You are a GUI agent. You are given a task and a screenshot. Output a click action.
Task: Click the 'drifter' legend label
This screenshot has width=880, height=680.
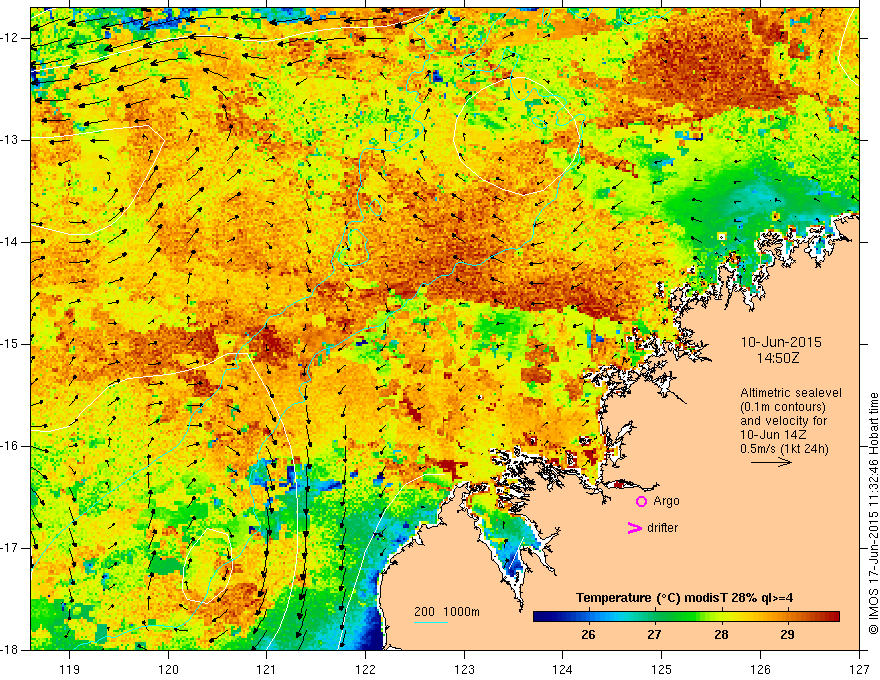[x=662, y=528]
